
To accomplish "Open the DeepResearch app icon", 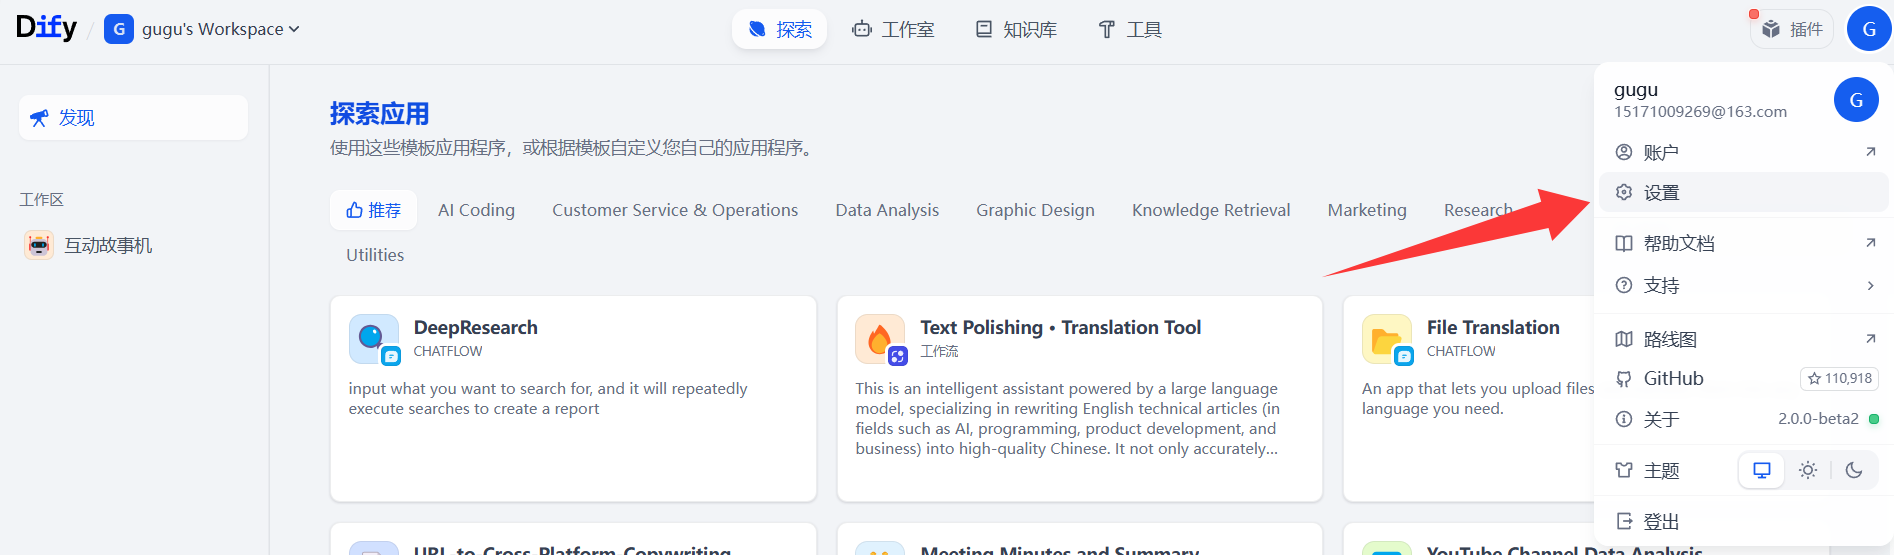I will (374, 339).
